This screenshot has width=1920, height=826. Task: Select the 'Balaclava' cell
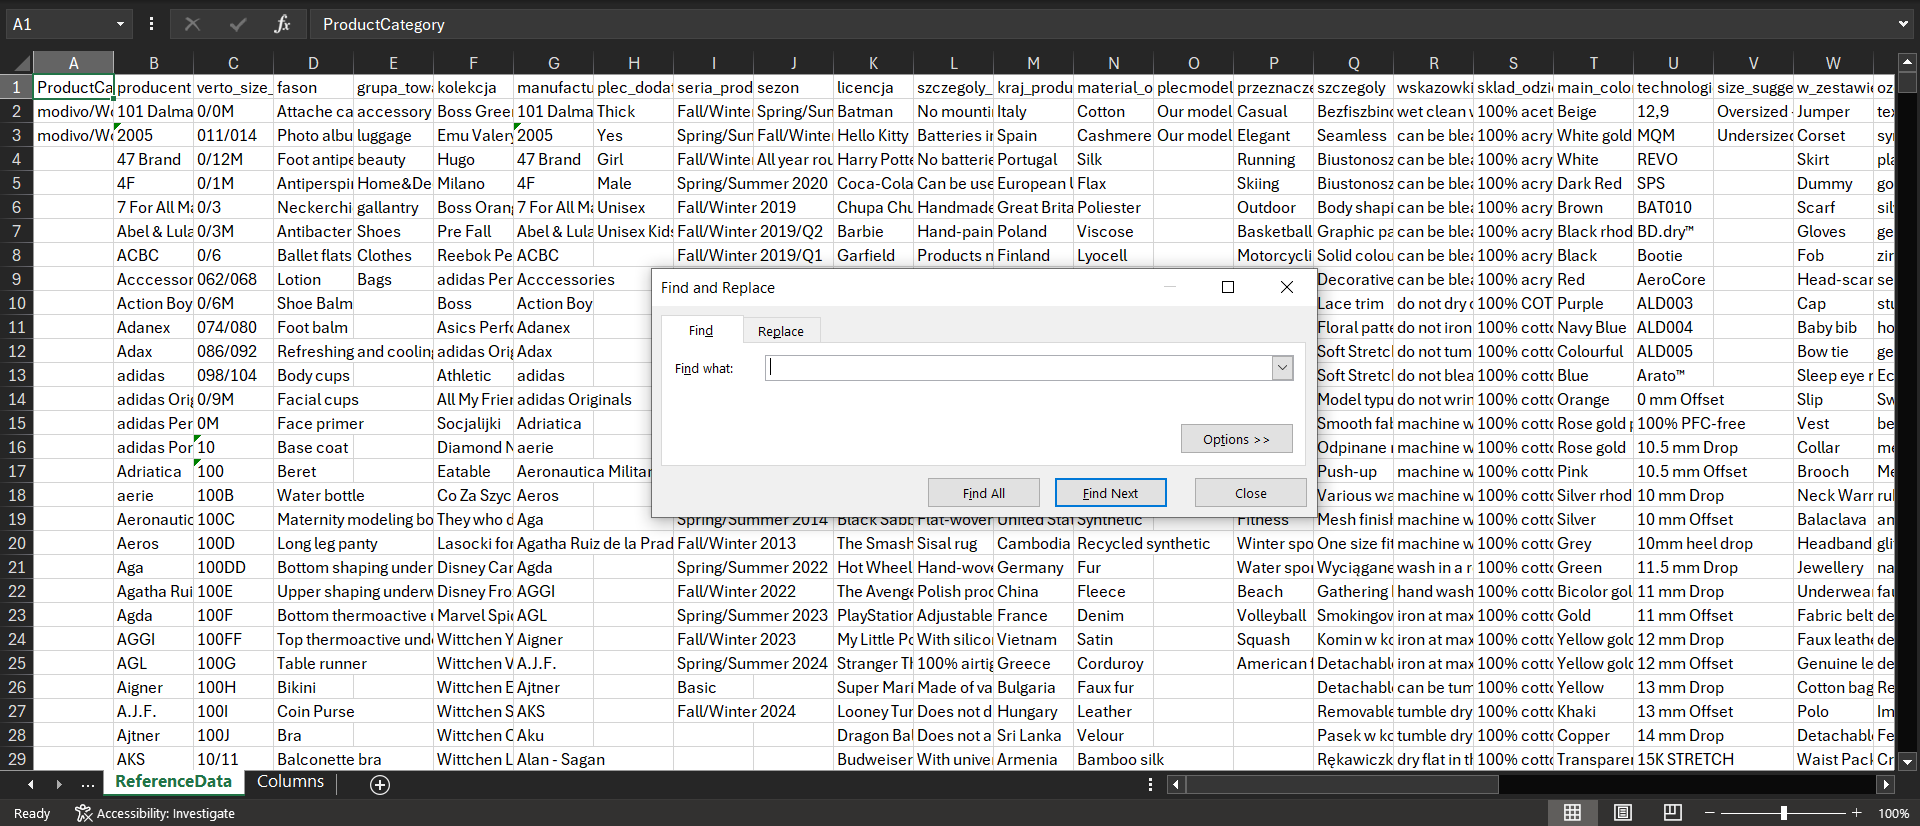[x=1834, y=519]
